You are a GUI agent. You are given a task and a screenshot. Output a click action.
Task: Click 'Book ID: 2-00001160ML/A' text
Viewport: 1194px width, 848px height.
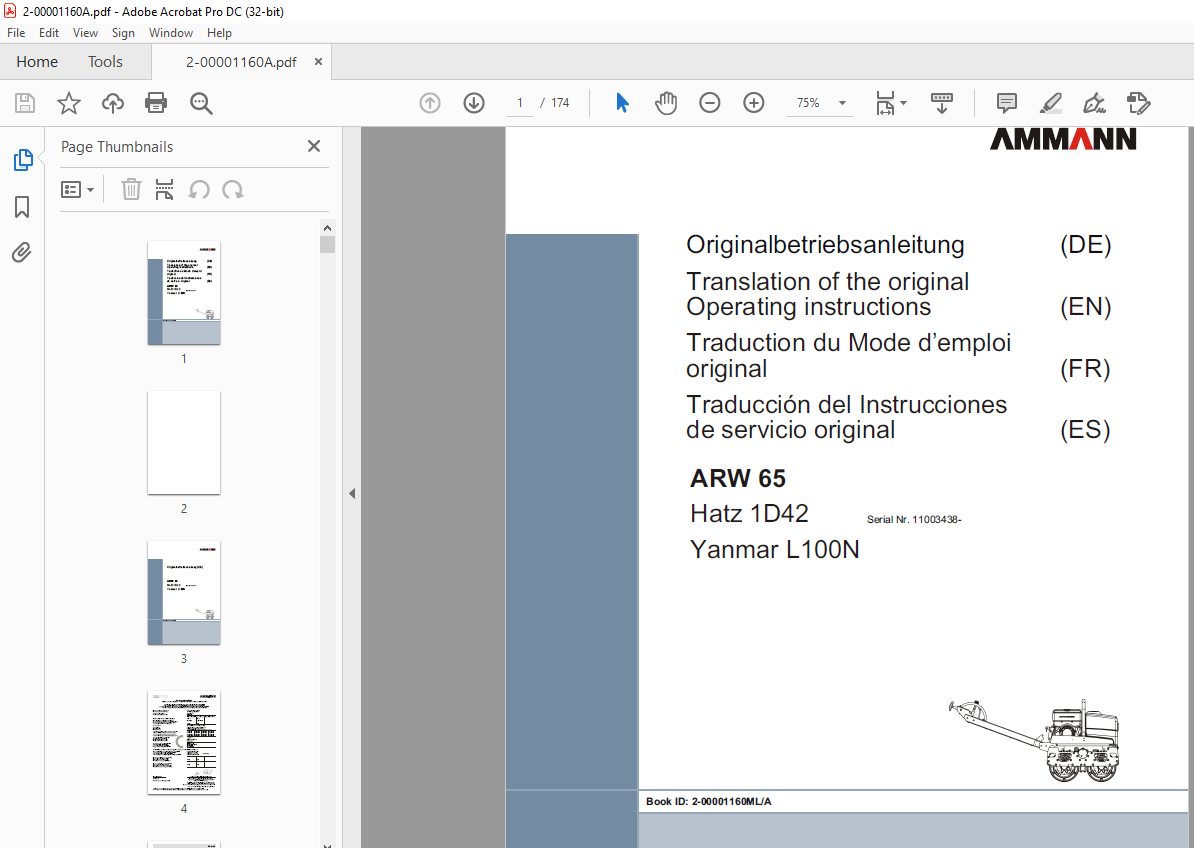(x=708, y=802)
